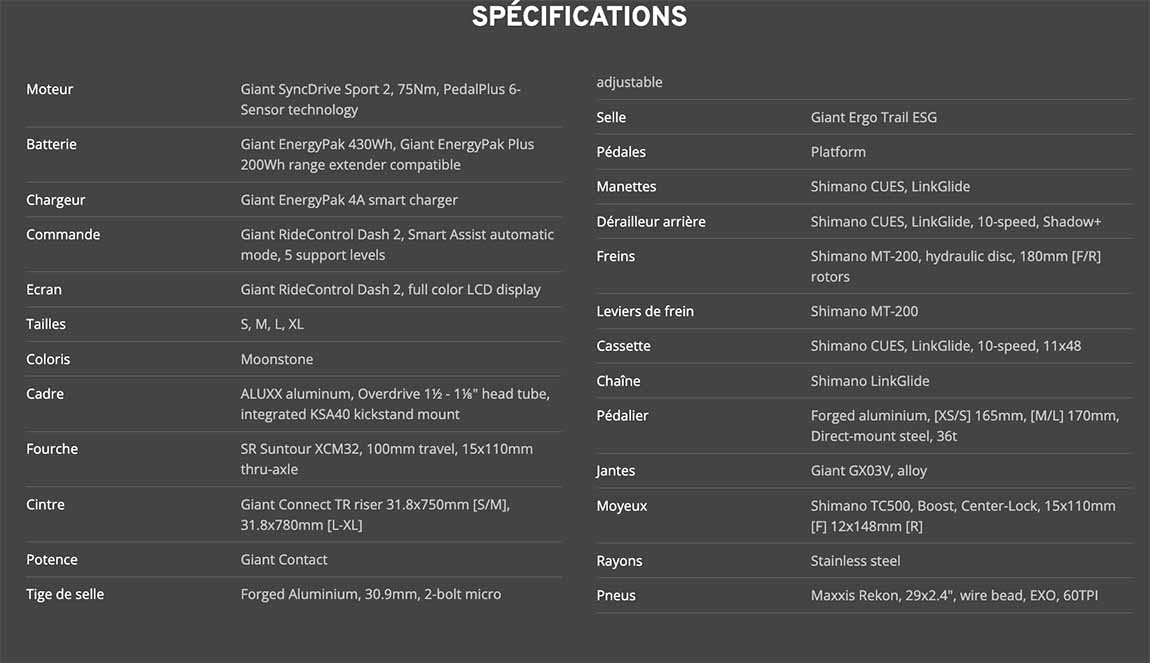Select the Tige de selle label
The image size is (1150, 663).
pos(65,594)
